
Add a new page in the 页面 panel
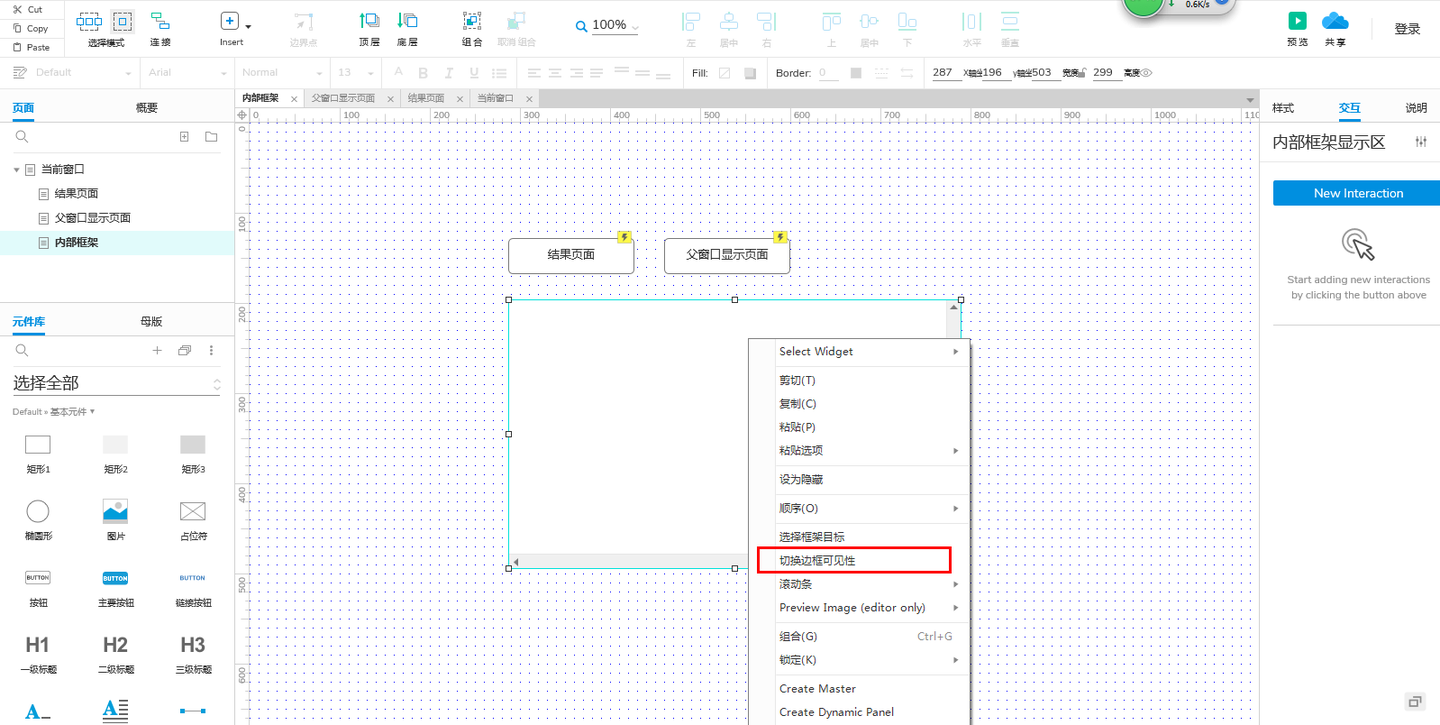(x=184, y=137)
